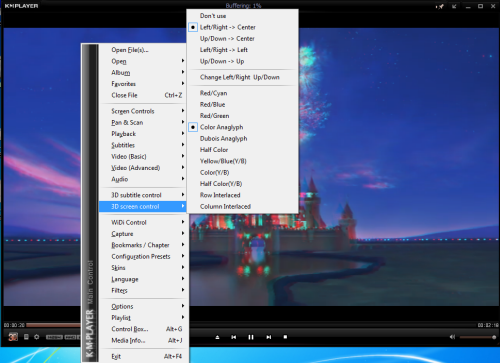Click the compact mode arrow icon in title bar
The image size is (500, 363).
coord(454,6)
